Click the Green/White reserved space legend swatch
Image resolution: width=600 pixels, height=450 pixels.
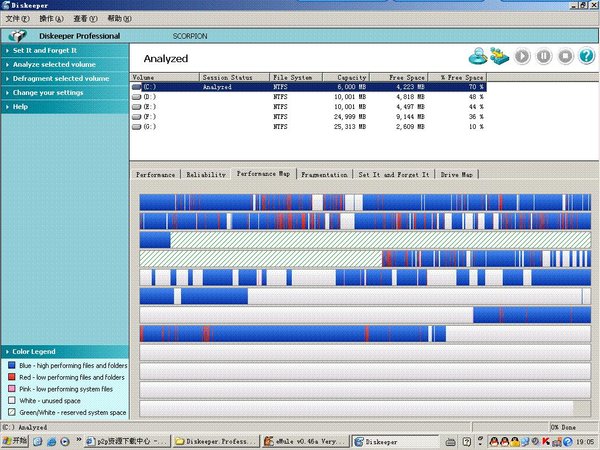tap(12, 412)
